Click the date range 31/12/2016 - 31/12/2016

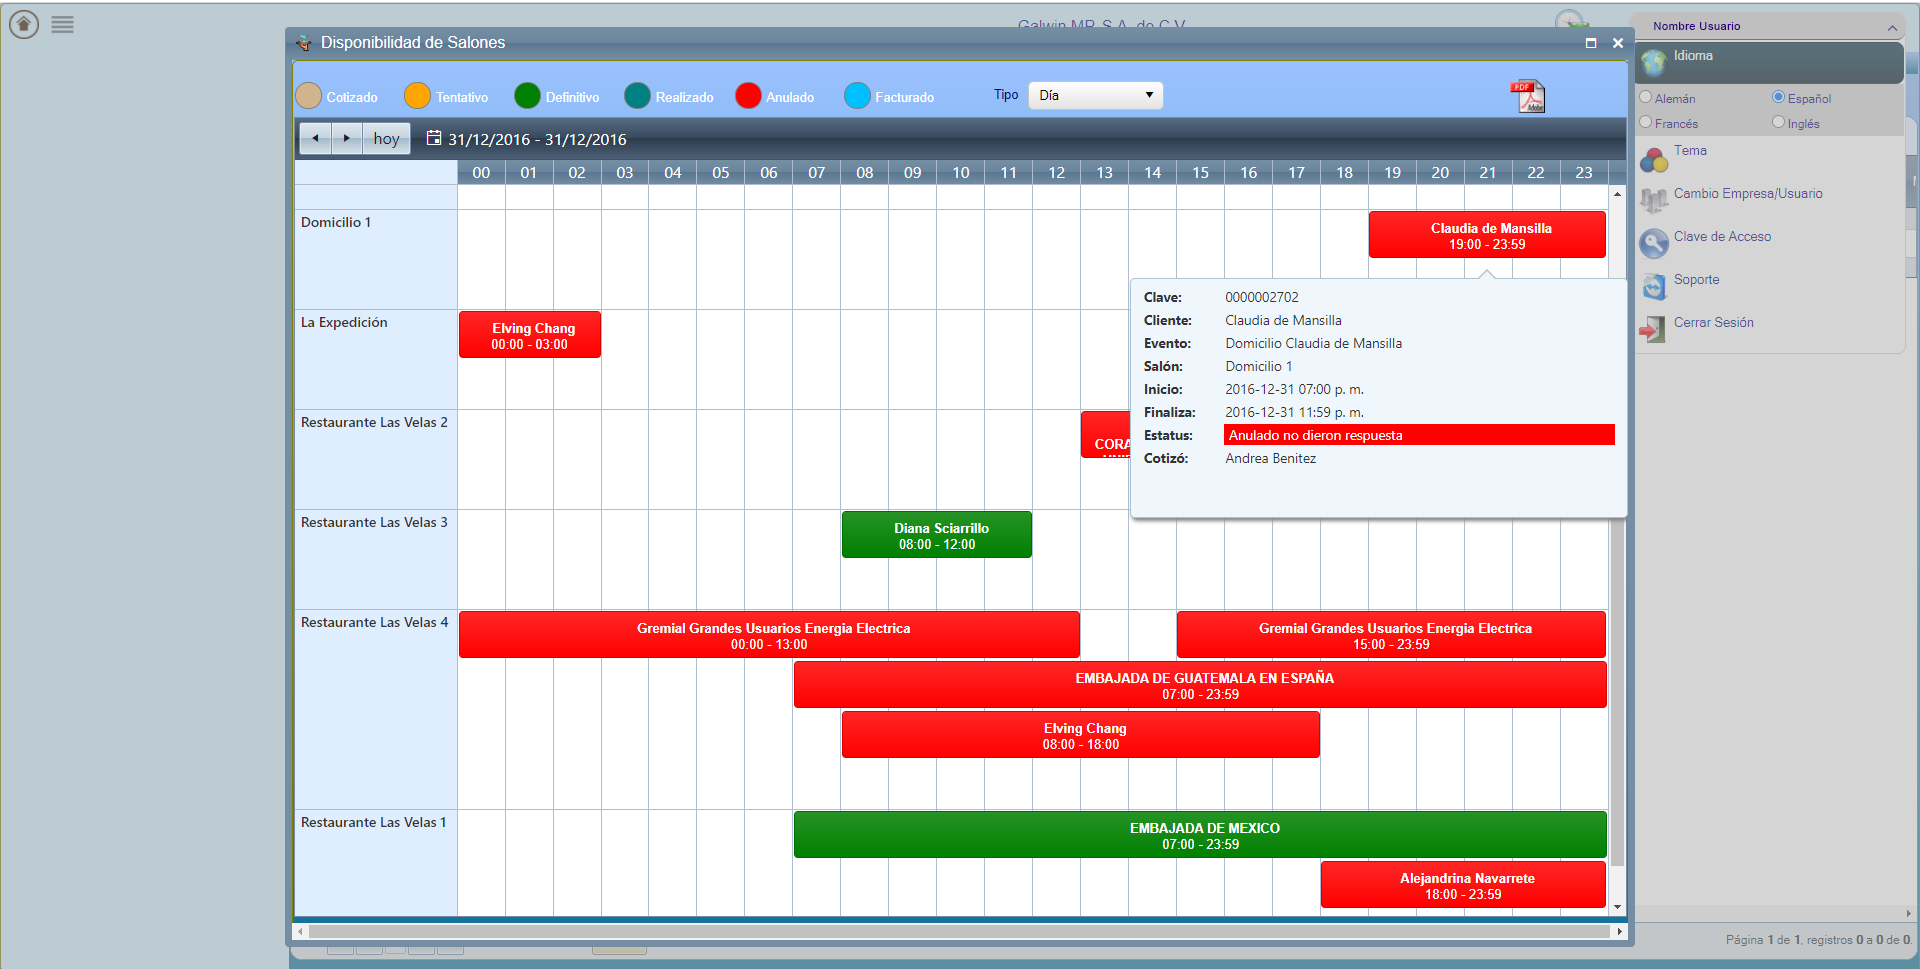(537, 139)
